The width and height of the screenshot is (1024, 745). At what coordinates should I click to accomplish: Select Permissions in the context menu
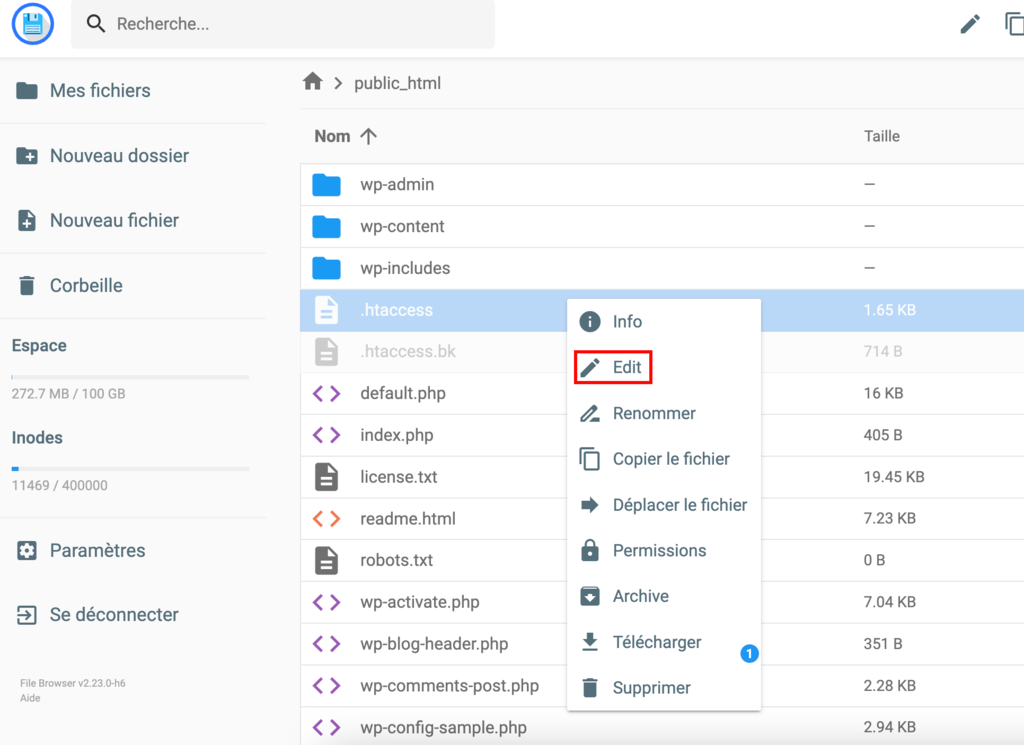pyautogui.click(x=659, y=550)
